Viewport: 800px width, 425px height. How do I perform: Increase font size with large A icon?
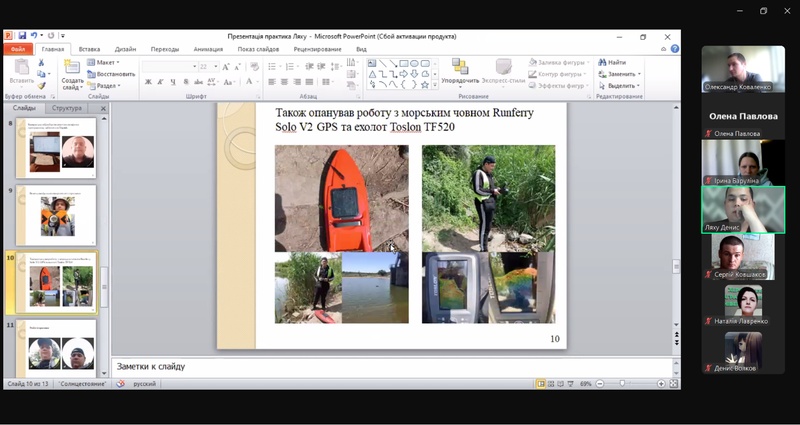click(x=226, y=67)
